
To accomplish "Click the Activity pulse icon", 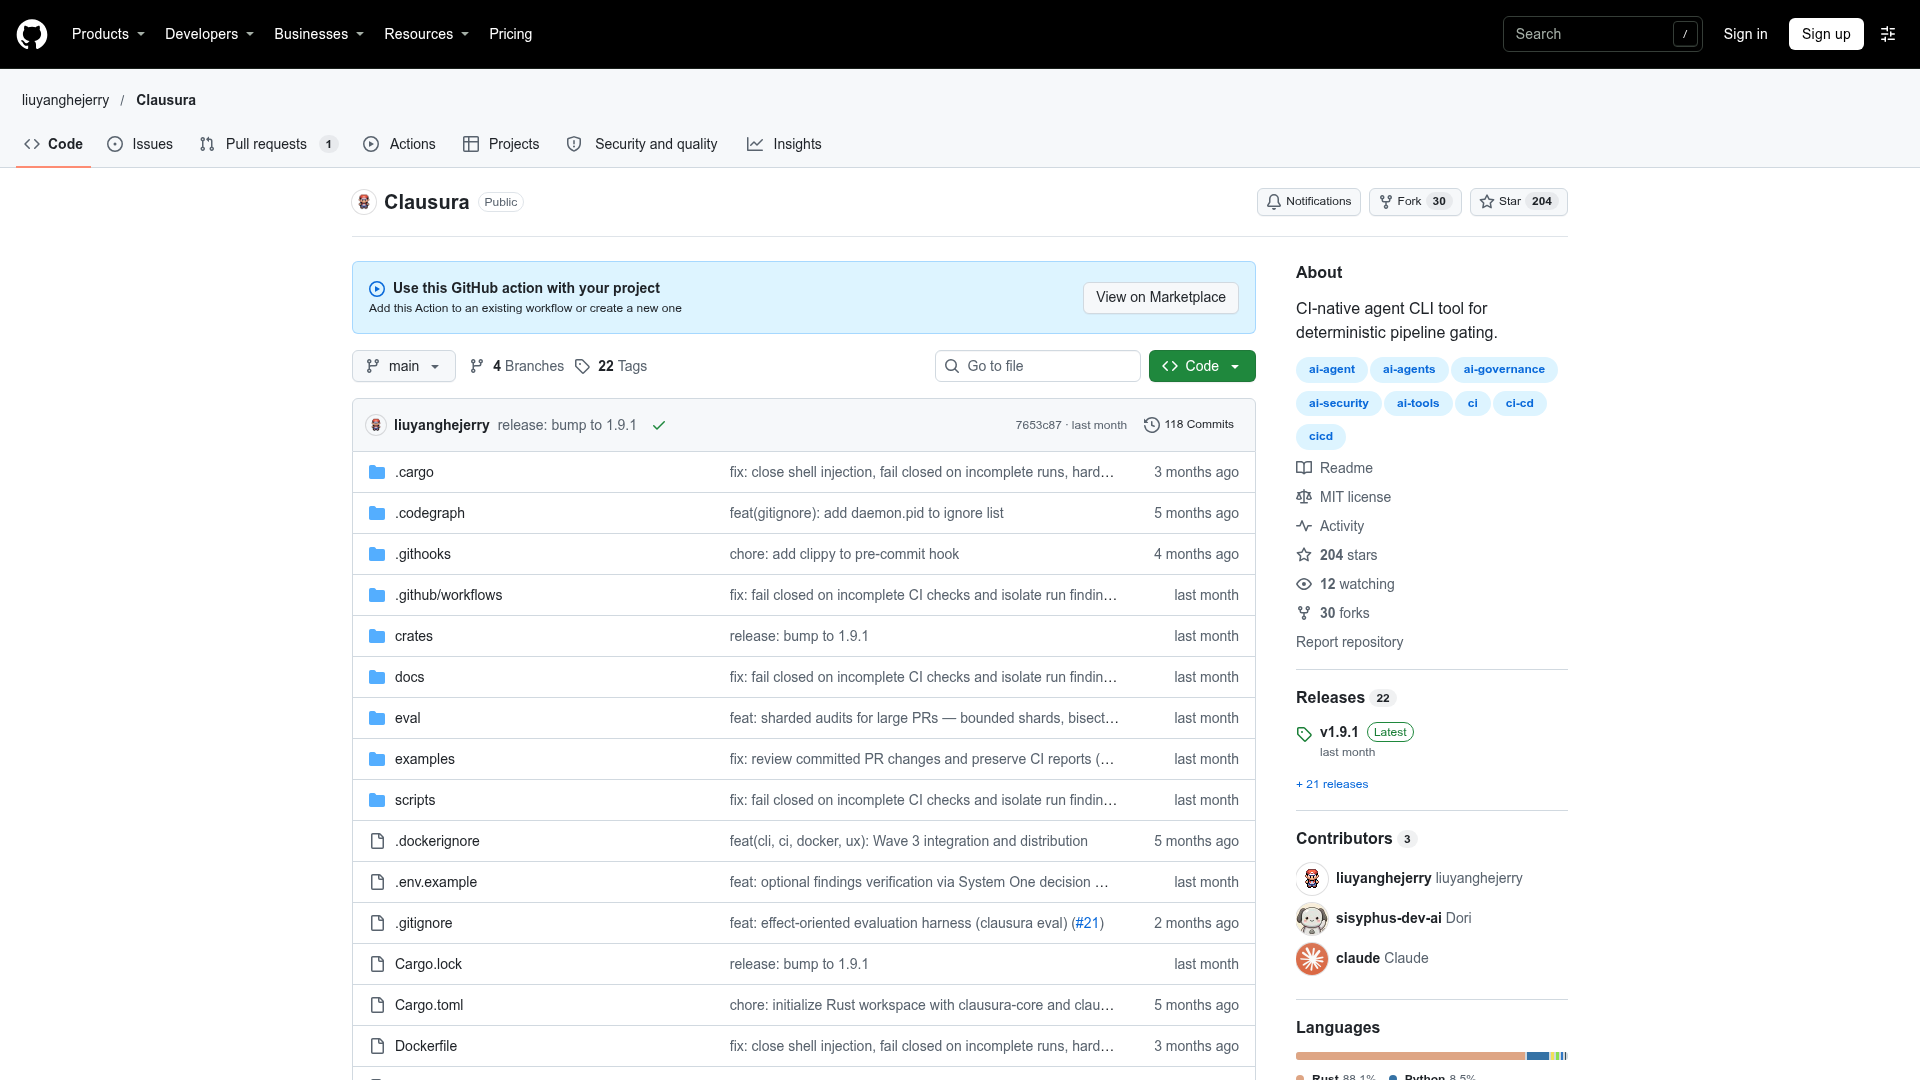I will click(1304, 526).
